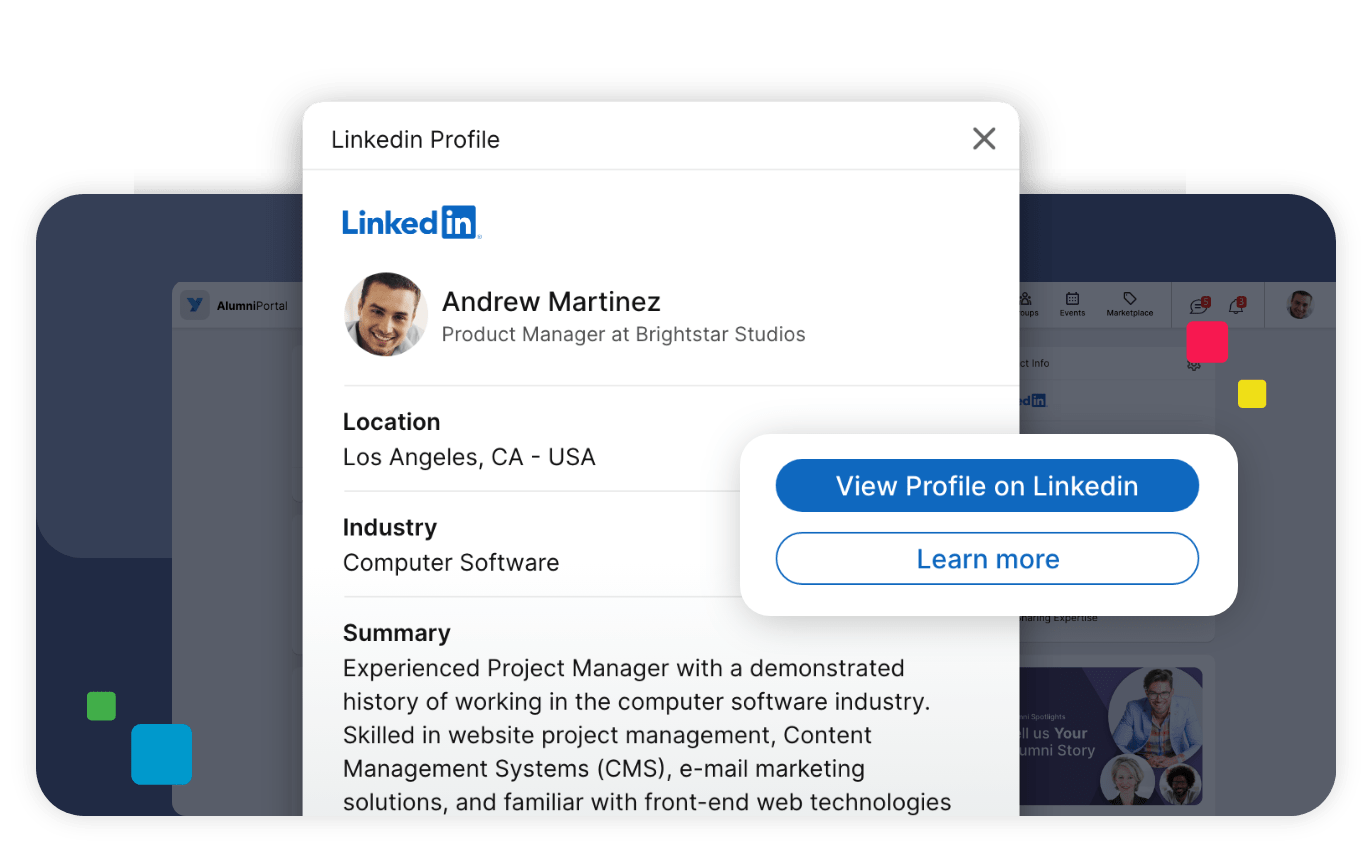
Task: Open the Tell us Your Alumni Story banner
Action: (x=1108, y=736)
